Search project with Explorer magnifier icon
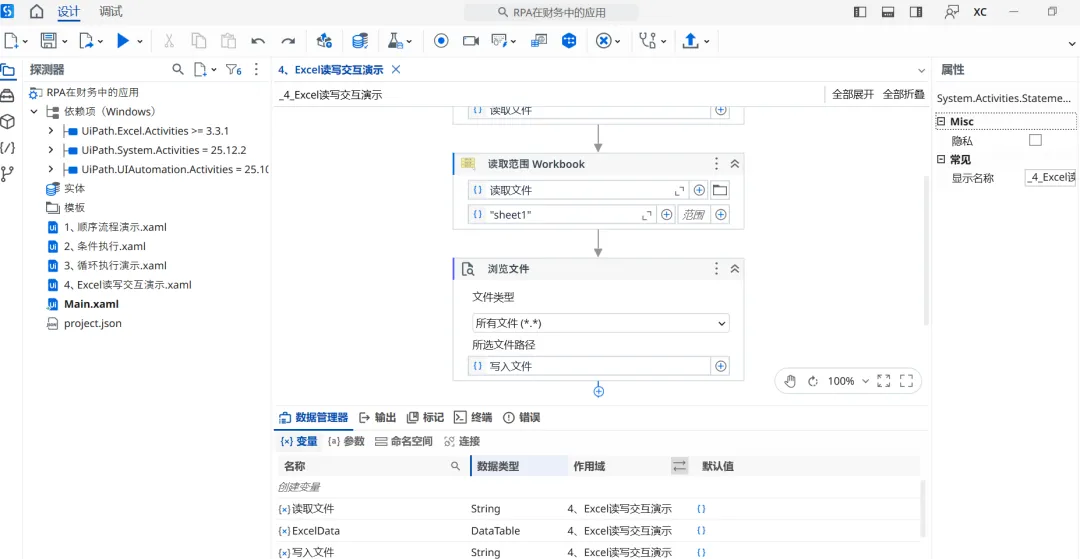The height and width of the screenshot is (559, 1080). pos(178,70)
